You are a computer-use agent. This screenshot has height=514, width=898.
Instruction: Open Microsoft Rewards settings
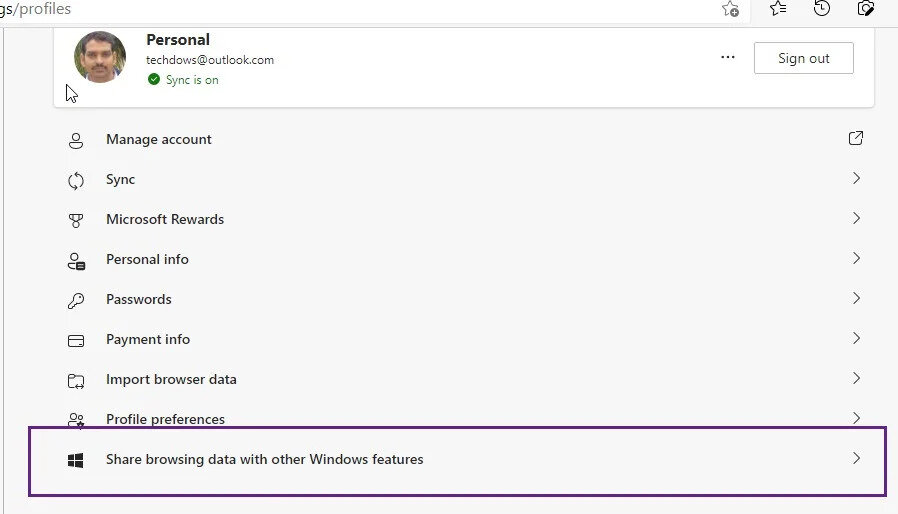click(464, 219)
